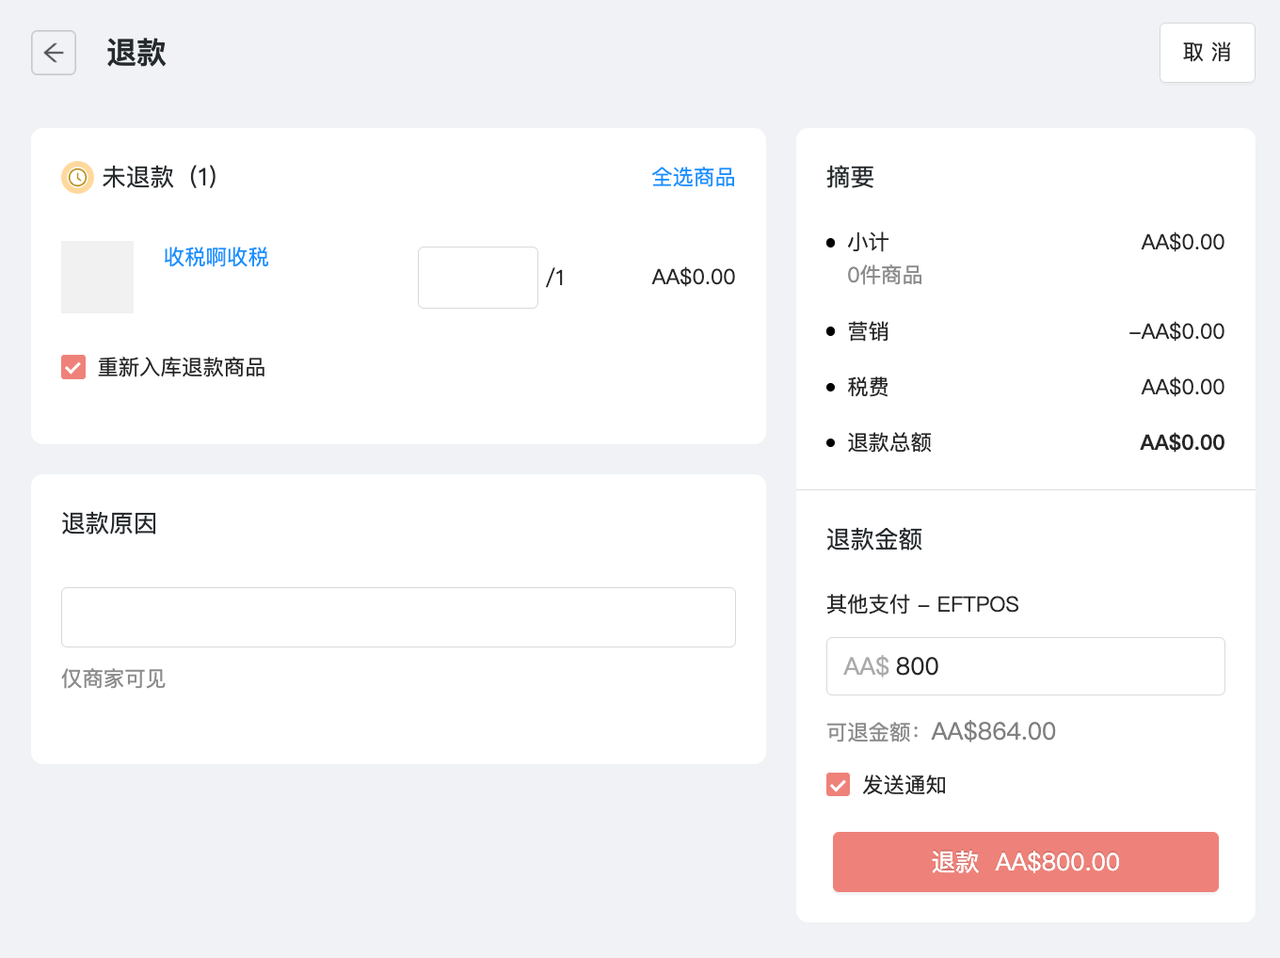Click the 摘要 summary heading
1280x958 pixels.
(x=850, y=177)
